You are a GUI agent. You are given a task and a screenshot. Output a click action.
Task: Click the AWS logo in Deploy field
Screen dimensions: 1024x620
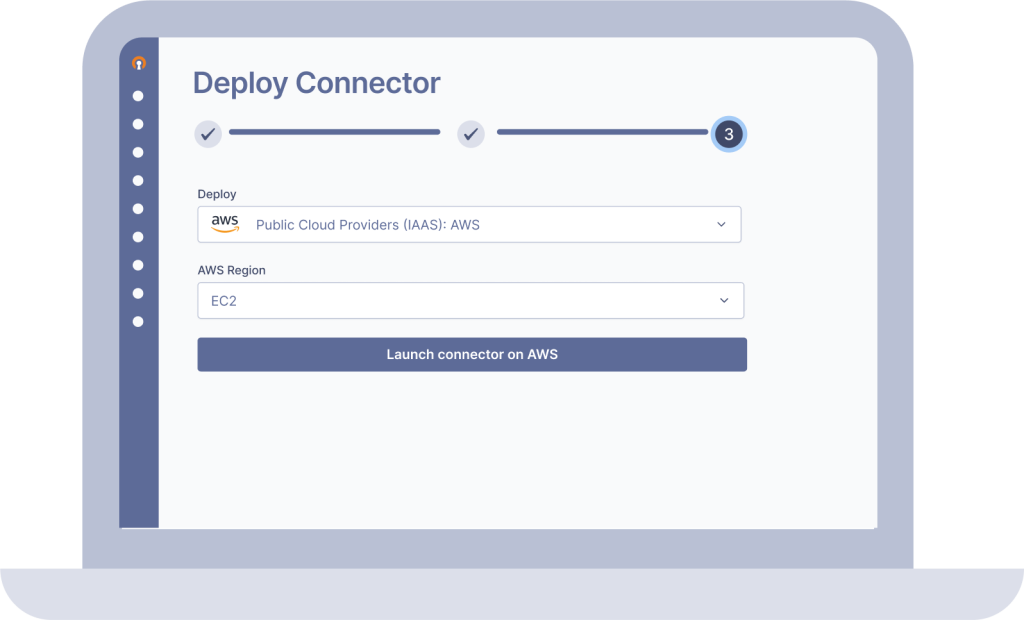[225, 224]
